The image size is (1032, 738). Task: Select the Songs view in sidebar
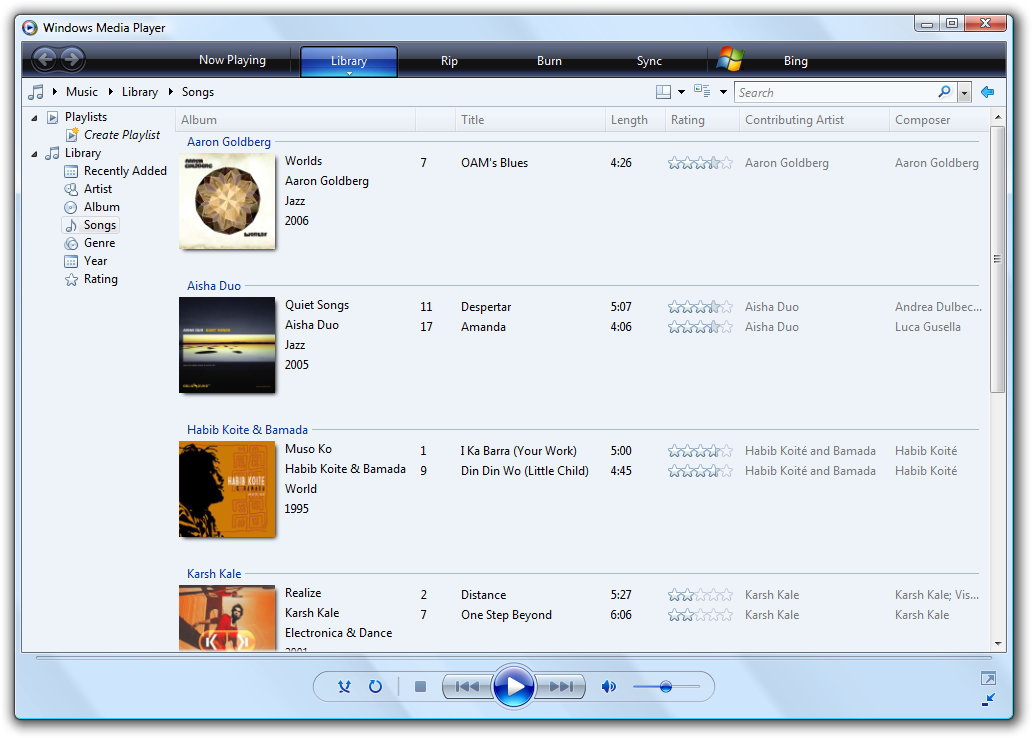(91, 225)
